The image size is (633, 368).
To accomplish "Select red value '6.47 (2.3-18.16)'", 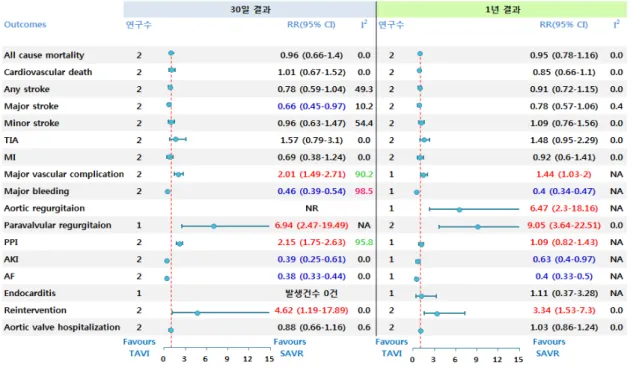I will click(564, 208).
